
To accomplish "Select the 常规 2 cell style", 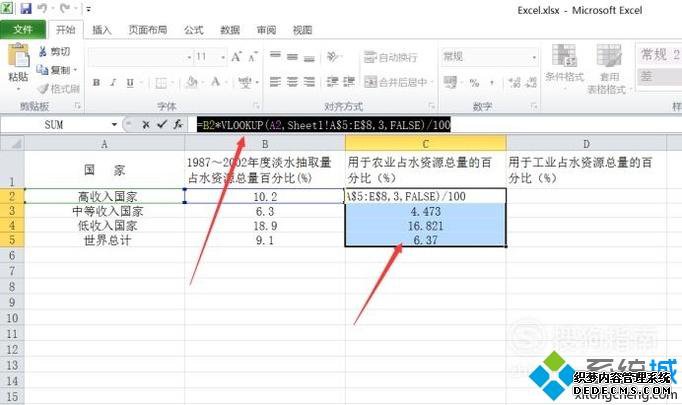I will click(x=659, y=55).
